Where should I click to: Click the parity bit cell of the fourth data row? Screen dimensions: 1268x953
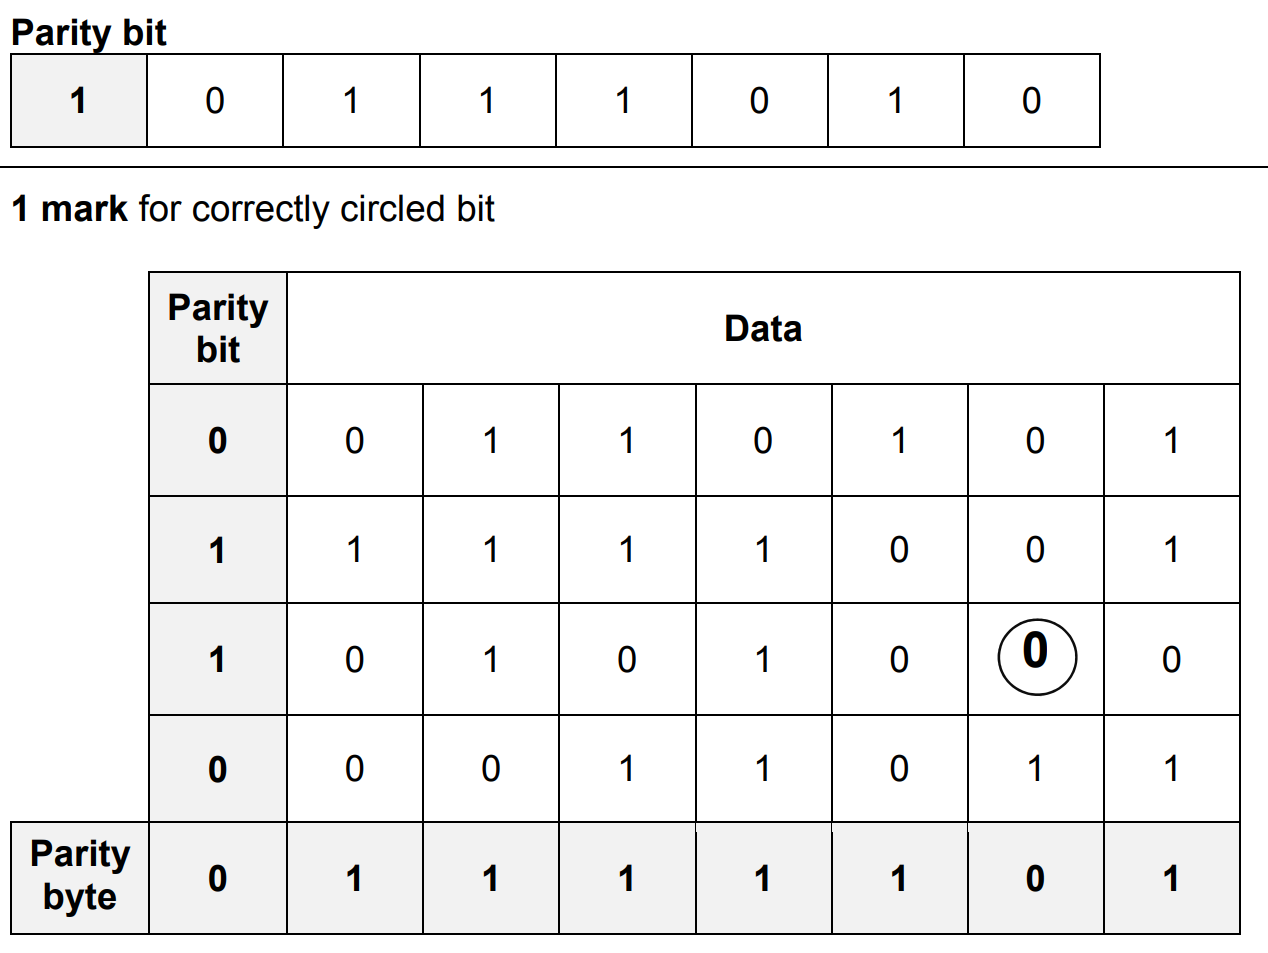(218, 769)
